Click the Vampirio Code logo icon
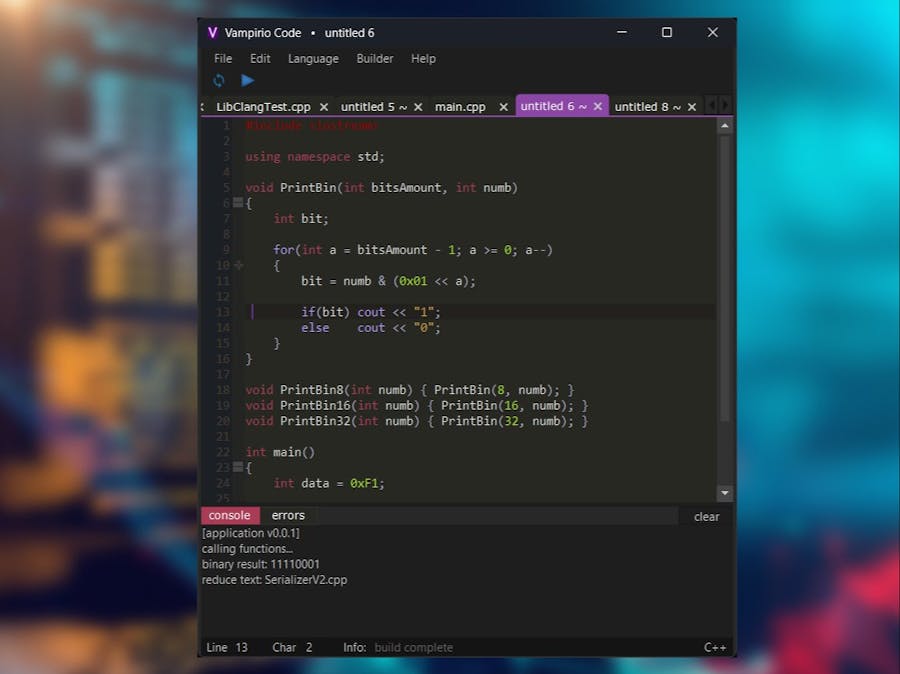The image size is (900, 674). coord(212,33)
